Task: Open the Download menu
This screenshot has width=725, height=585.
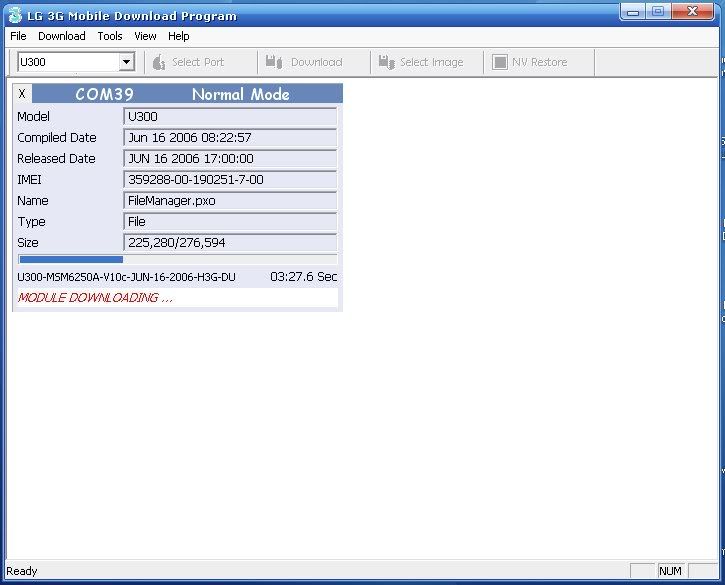Action: 61,36
